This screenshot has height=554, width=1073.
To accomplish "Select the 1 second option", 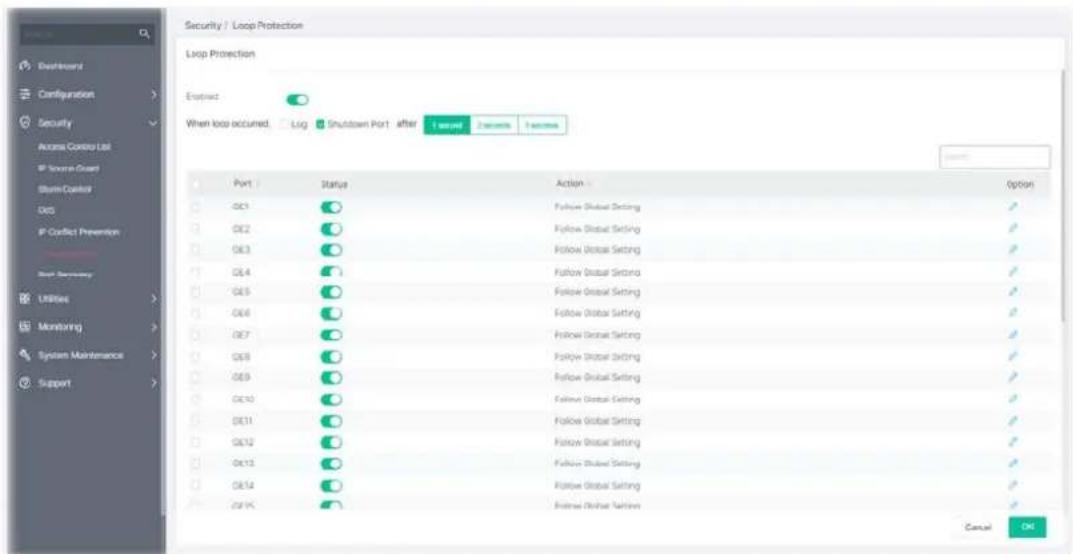I will (x=448, y=125).
